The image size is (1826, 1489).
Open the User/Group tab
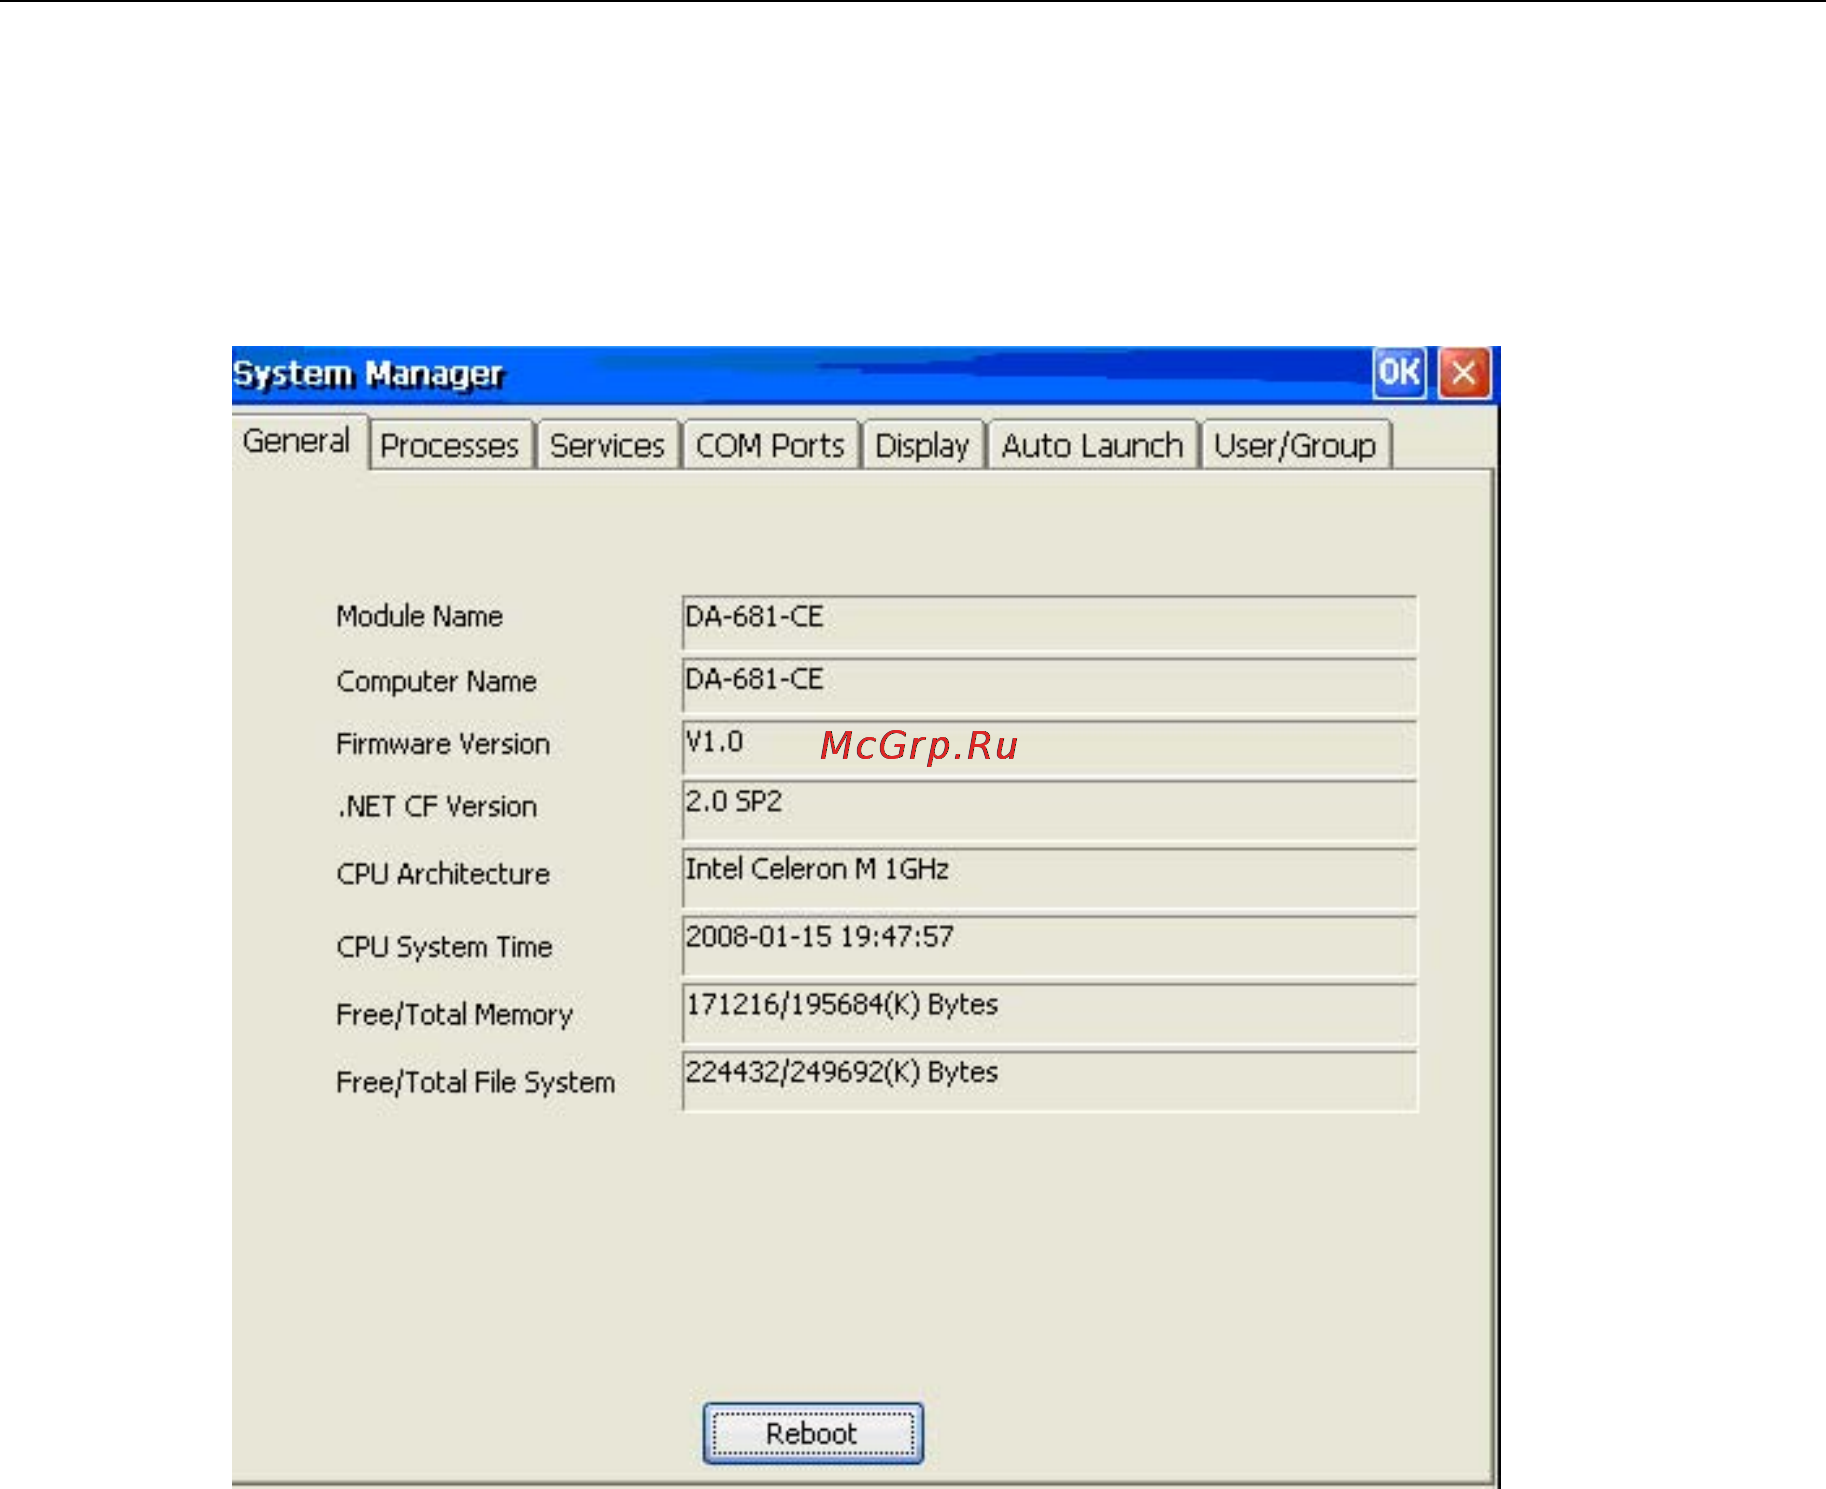point(1295,445)
